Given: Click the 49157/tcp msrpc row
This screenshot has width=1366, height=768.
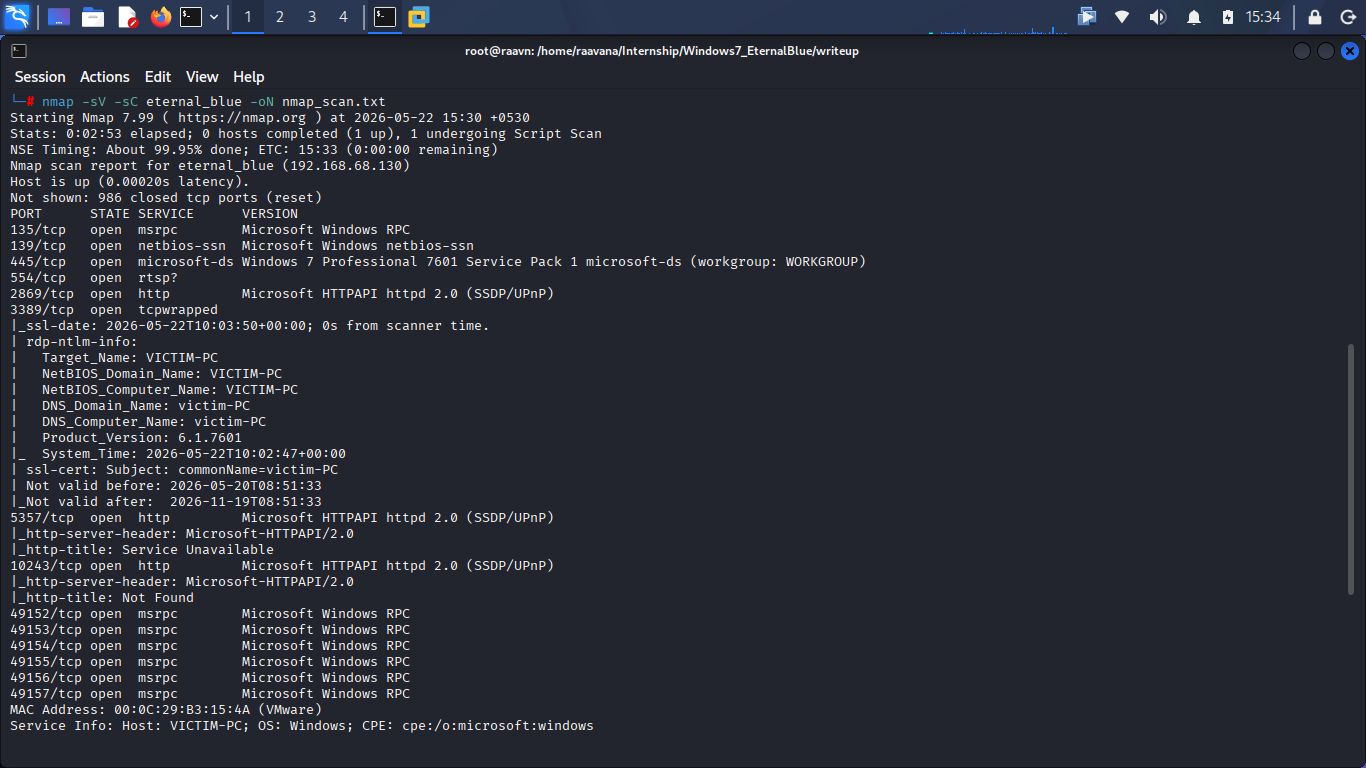Looking at the screenshot, I should (x=210, y=694).
